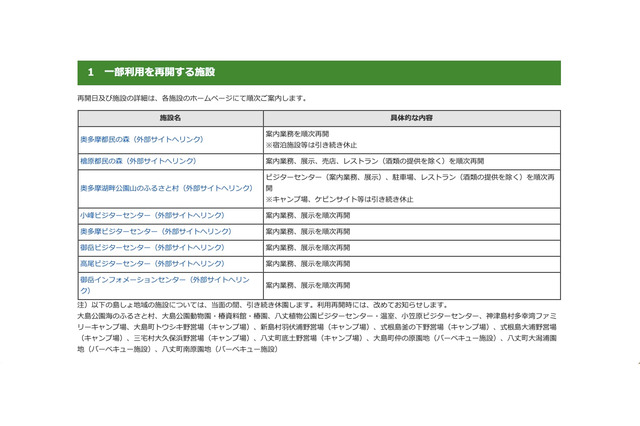Open the 小峰ビジターセンター external link
The image size is (640, 426).
(152, 215)
